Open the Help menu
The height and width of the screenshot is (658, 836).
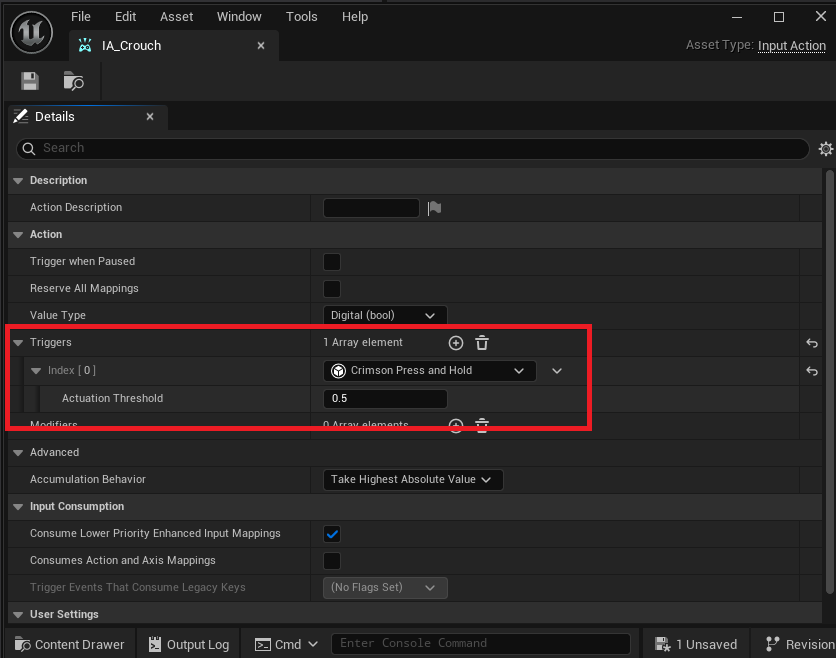(x=355, y=17)
